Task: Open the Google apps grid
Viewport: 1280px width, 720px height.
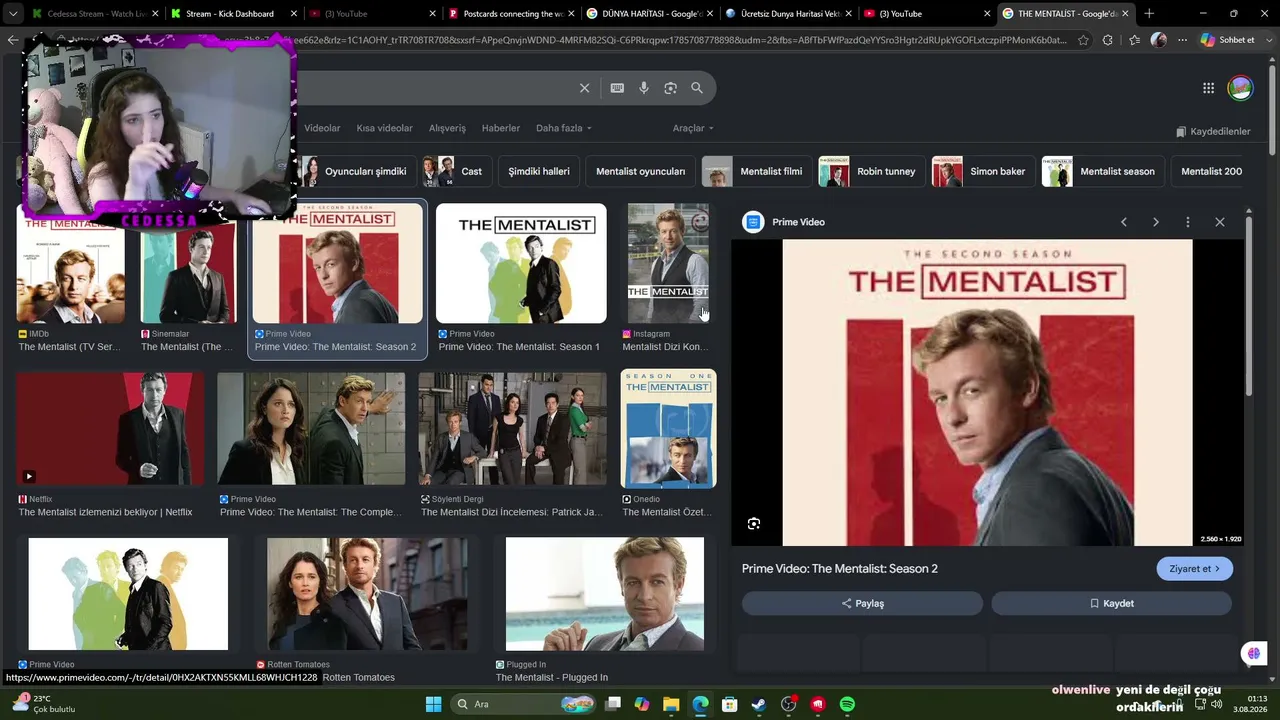Action: coord(1208,88)
